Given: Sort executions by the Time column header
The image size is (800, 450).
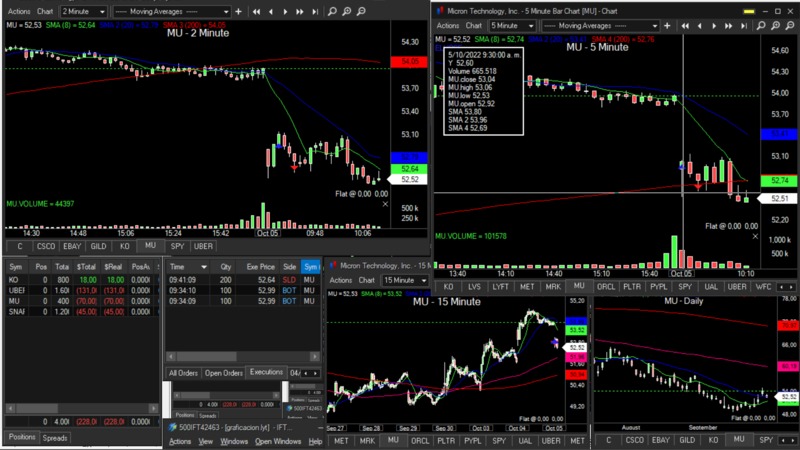Looking at the screenshot, I should 178,267.
